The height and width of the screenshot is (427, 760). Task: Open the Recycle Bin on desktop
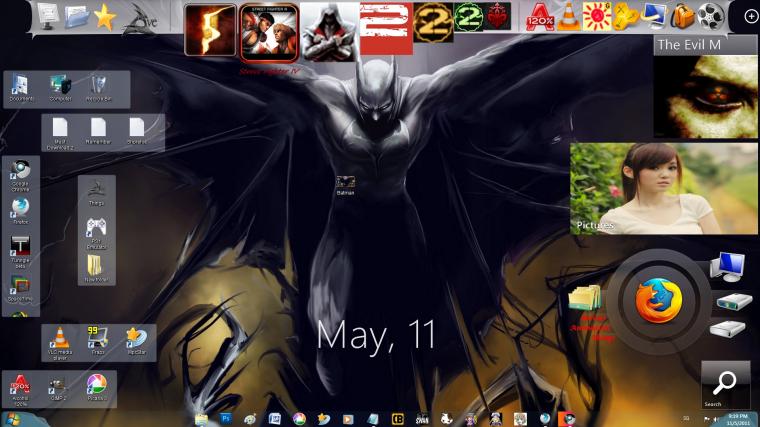point(98,88)
